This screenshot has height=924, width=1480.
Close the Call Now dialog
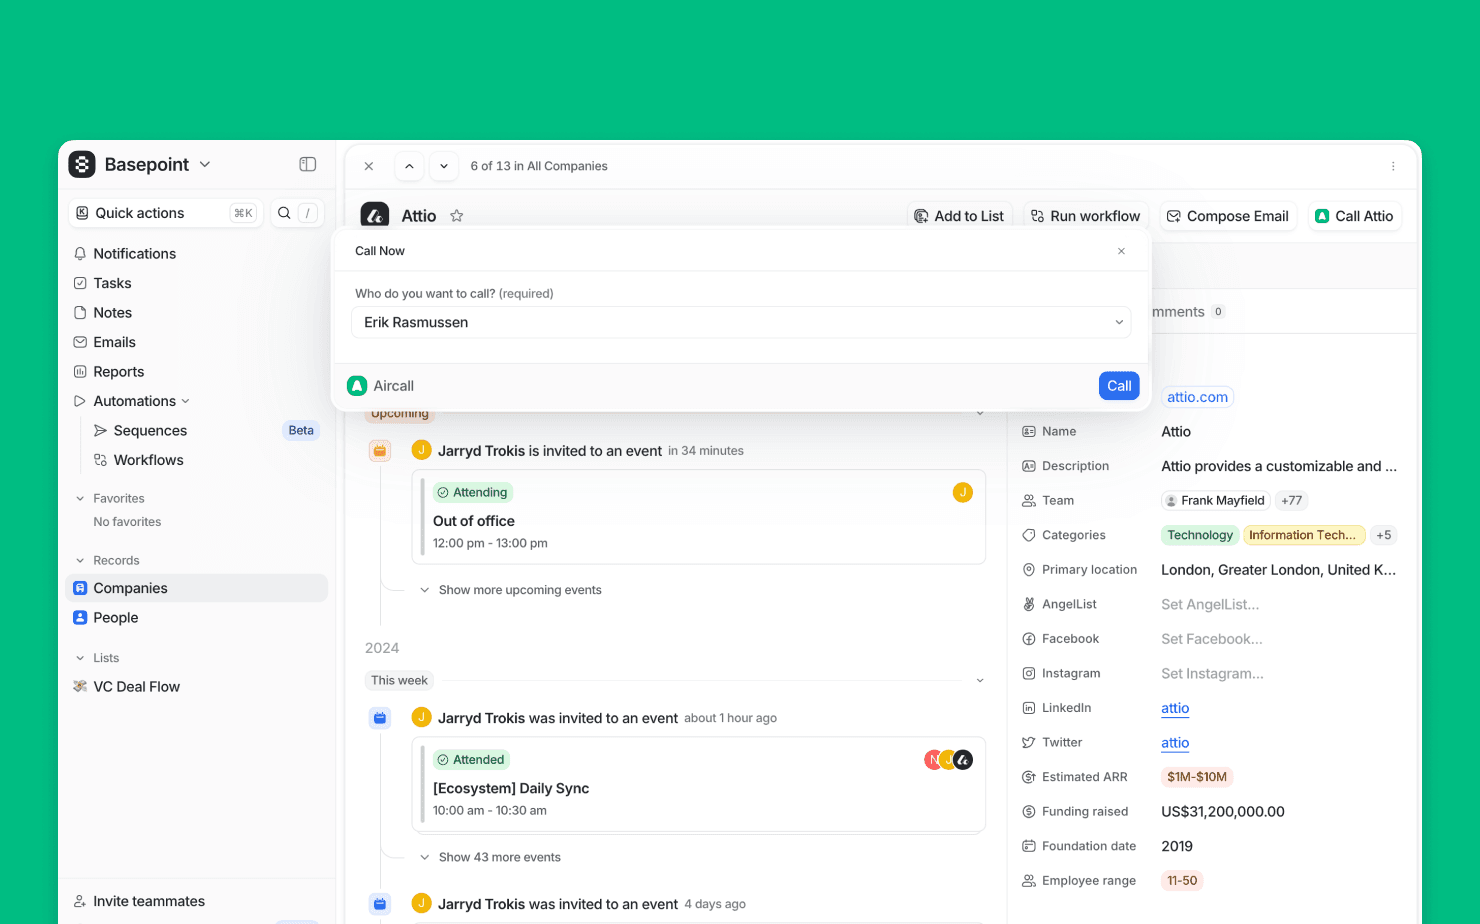click(1121, 251)
